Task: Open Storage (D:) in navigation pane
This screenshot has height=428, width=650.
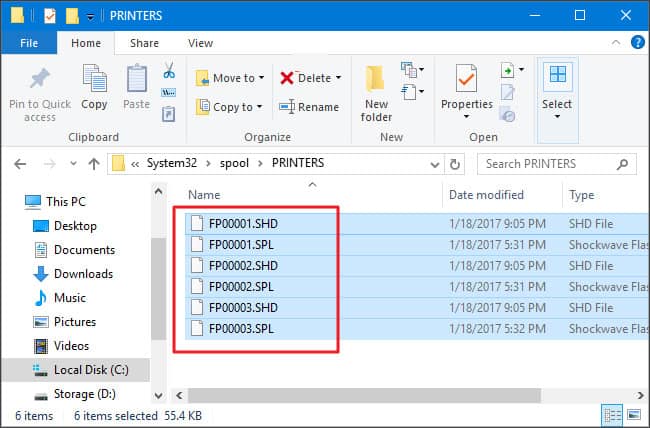Action: click(x=75, y=394)
